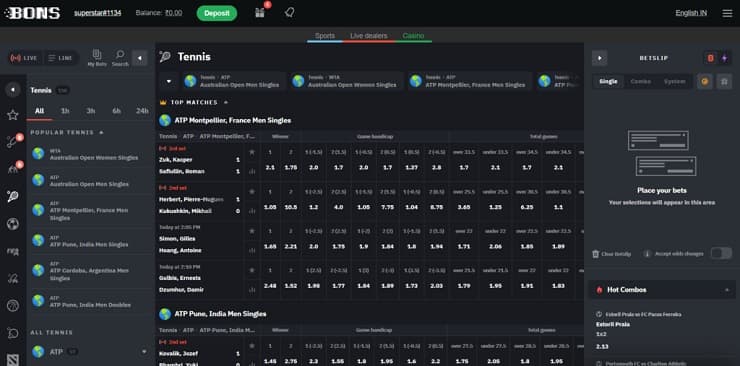The height and width of the screenshot is (366, 740).
Task: Click the red B betslip icon
Action: 710,58
